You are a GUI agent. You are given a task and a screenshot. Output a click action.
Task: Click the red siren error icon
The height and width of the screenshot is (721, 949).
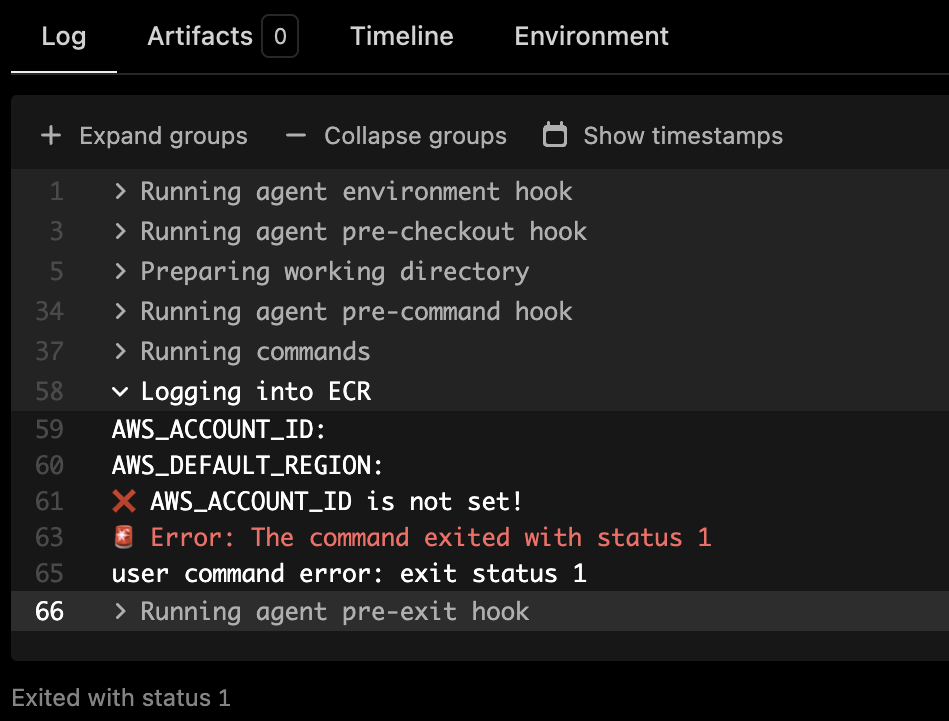point(124,538)
